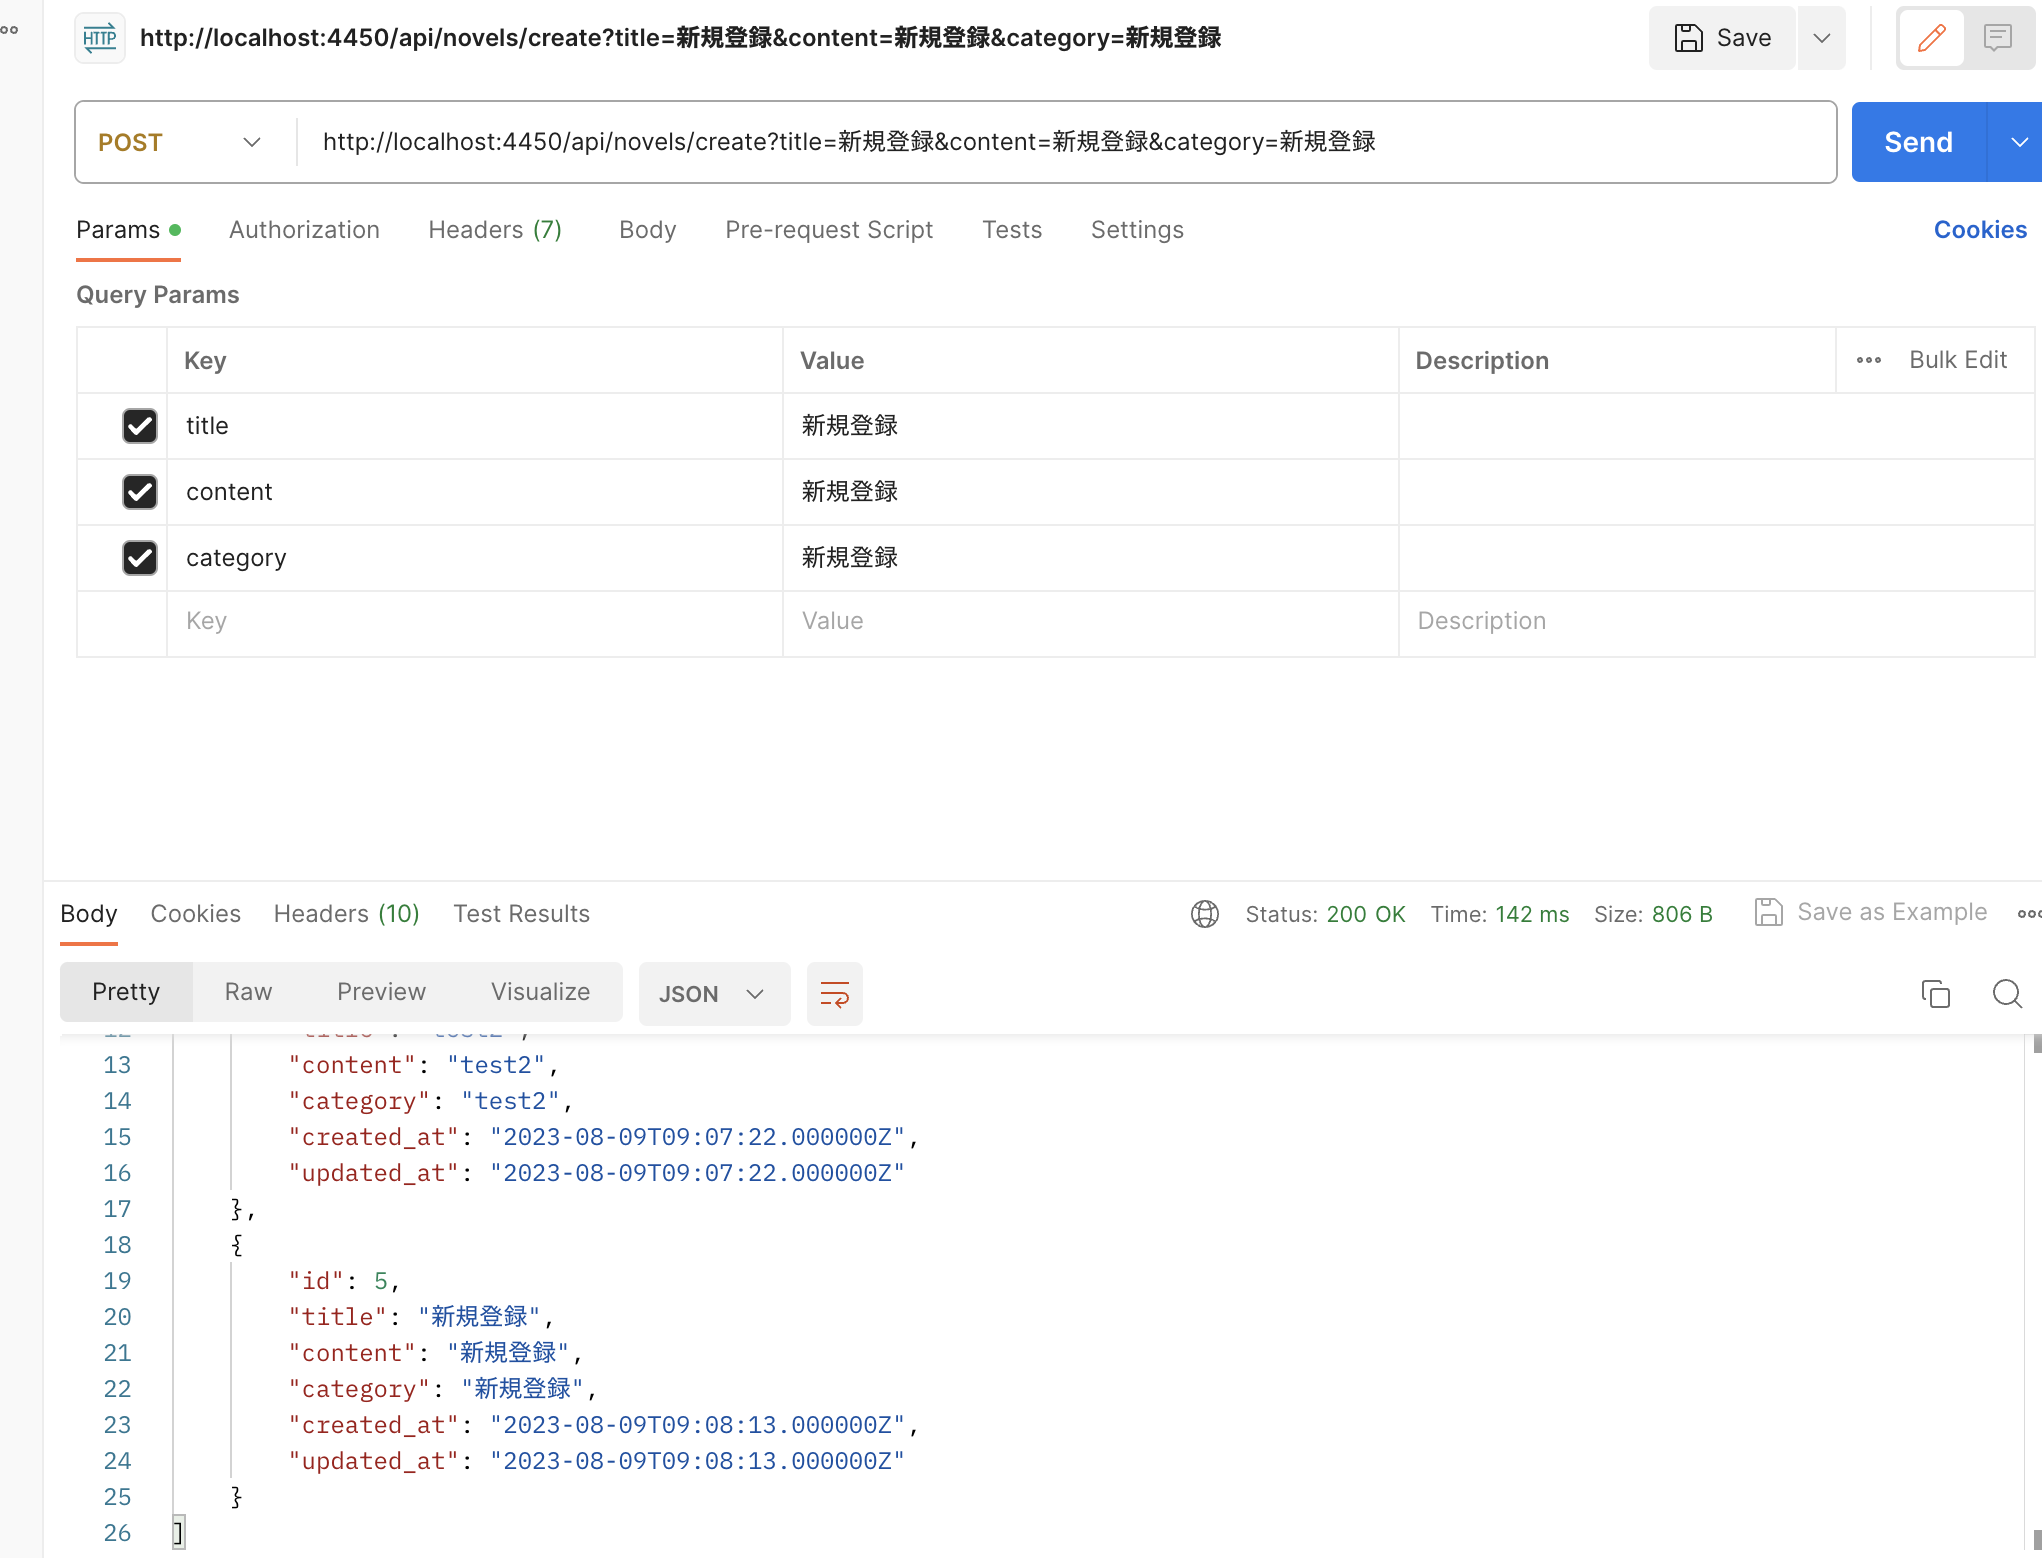Image resolution: width=2042 pixels, height=1558 pixels.
Task: Open the response Headers (10) tab
Action: [x=346, y=914]
